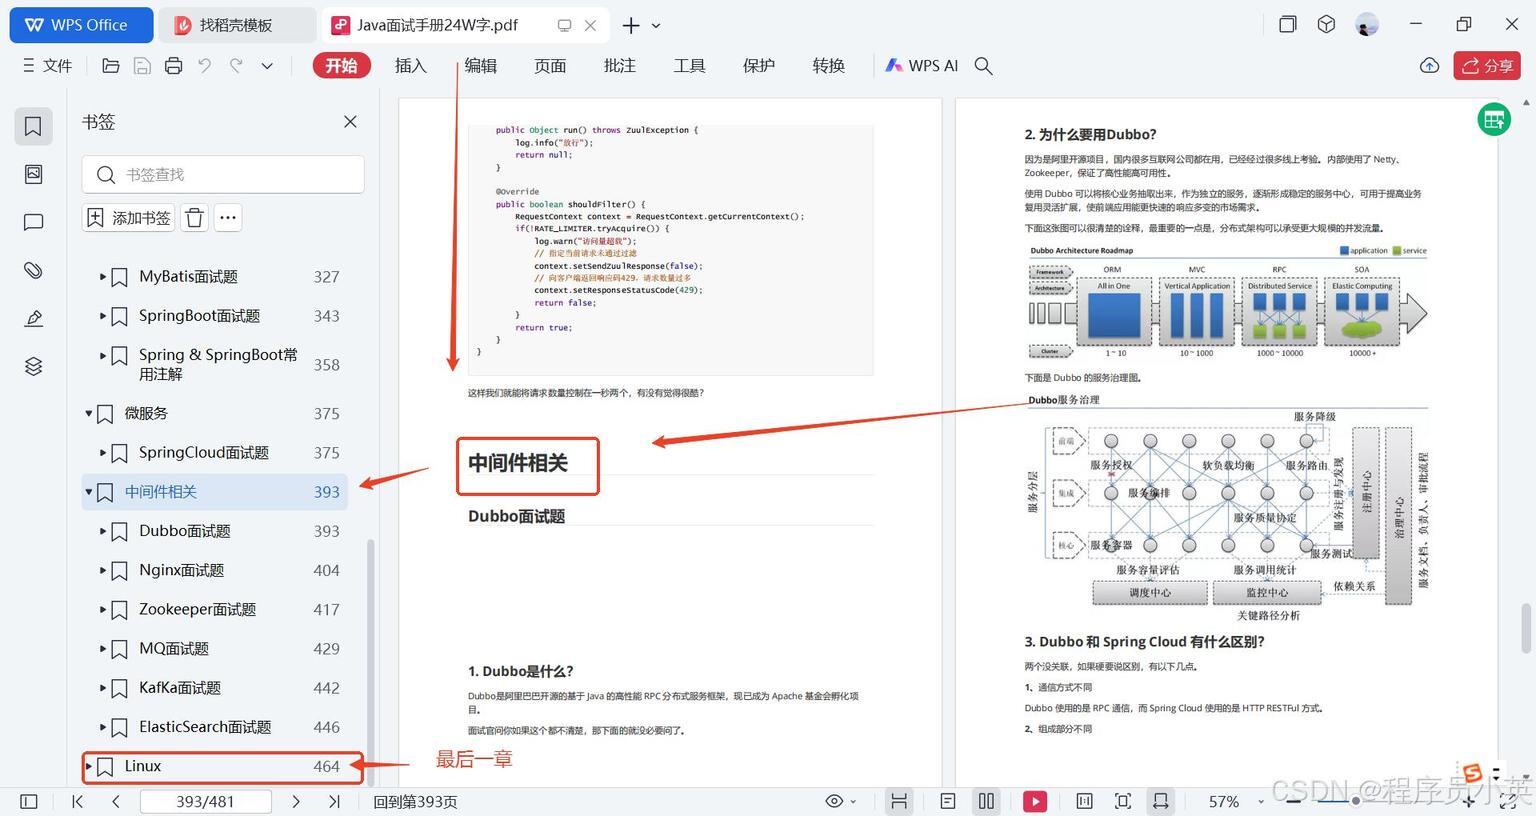Click the 书签查找 search field
Image resolution: width=1536 pixels, height=816 pixels.
[224, 175]
